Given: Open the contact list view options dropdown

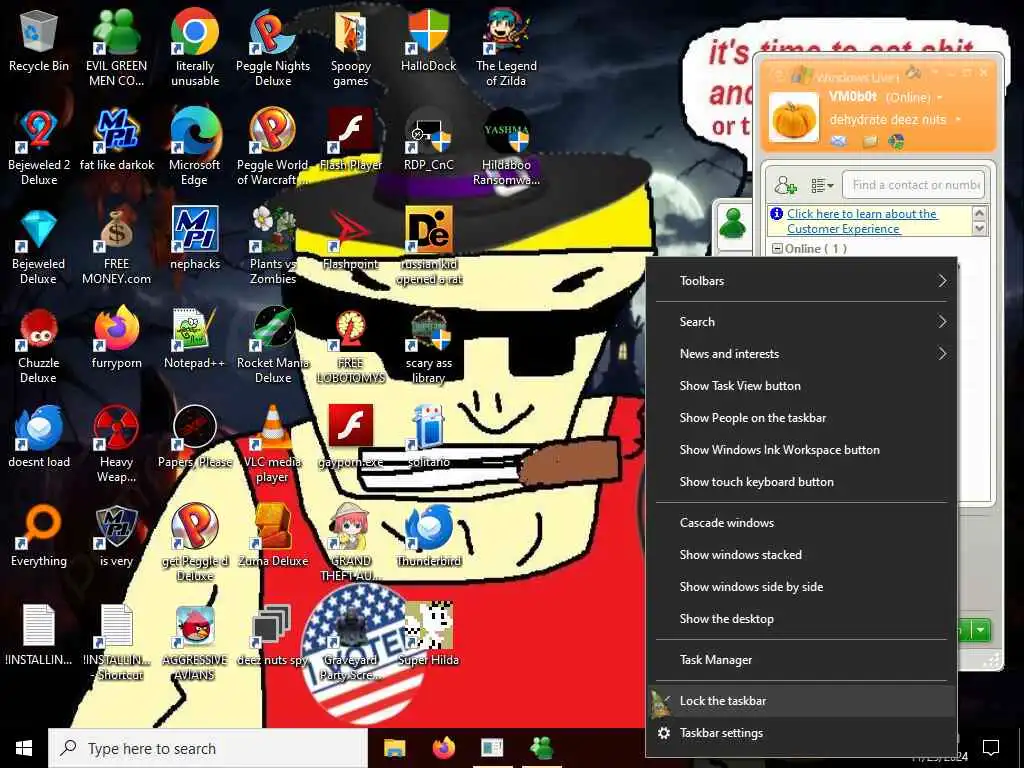Looking at the screenshot, I should pyautogui.click(x=822, y=186).
